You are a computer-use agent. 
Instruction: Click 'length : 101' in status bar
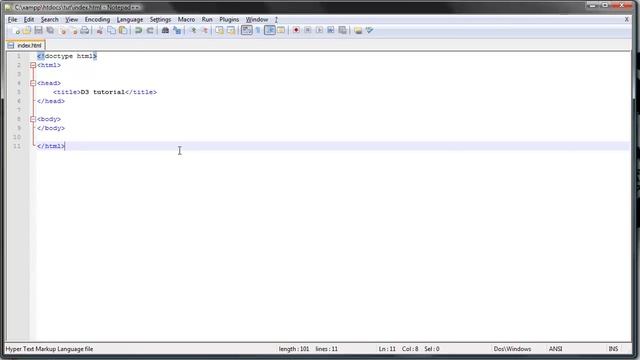click(294, 349)
